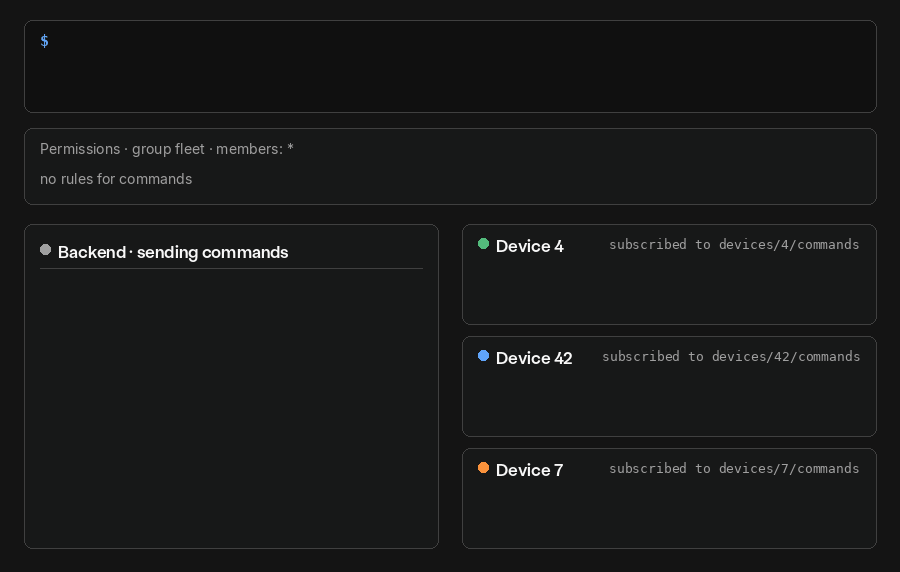Click the gray Backend status dot

(x=45, y=250)
